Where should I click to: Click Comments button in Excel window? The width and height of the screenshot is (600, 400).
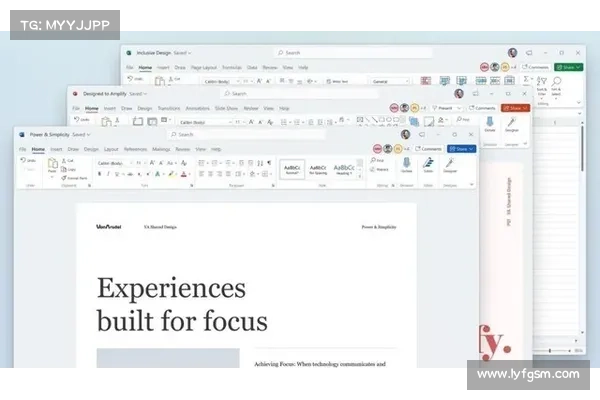(536, 67)
